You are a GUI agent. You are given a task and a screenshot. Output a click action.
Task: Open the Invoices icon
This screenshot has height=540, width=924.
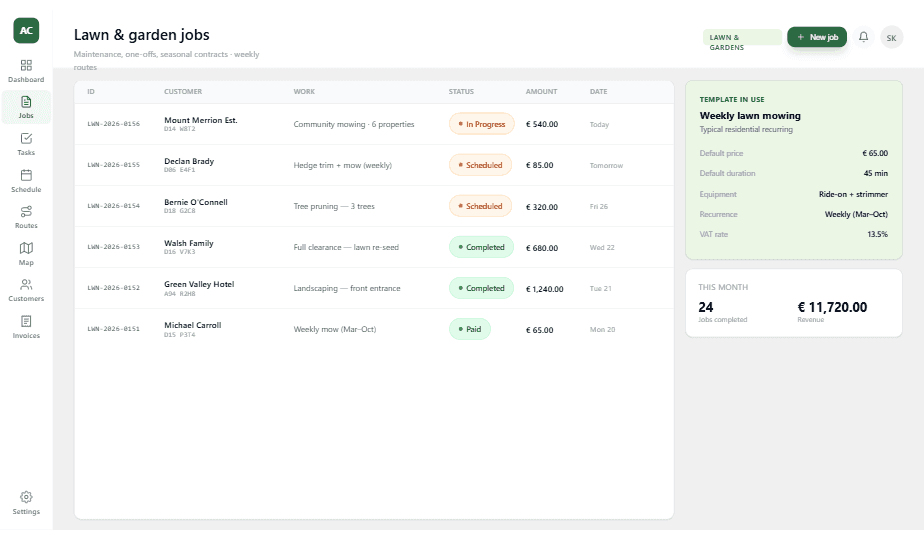point(26,321)
